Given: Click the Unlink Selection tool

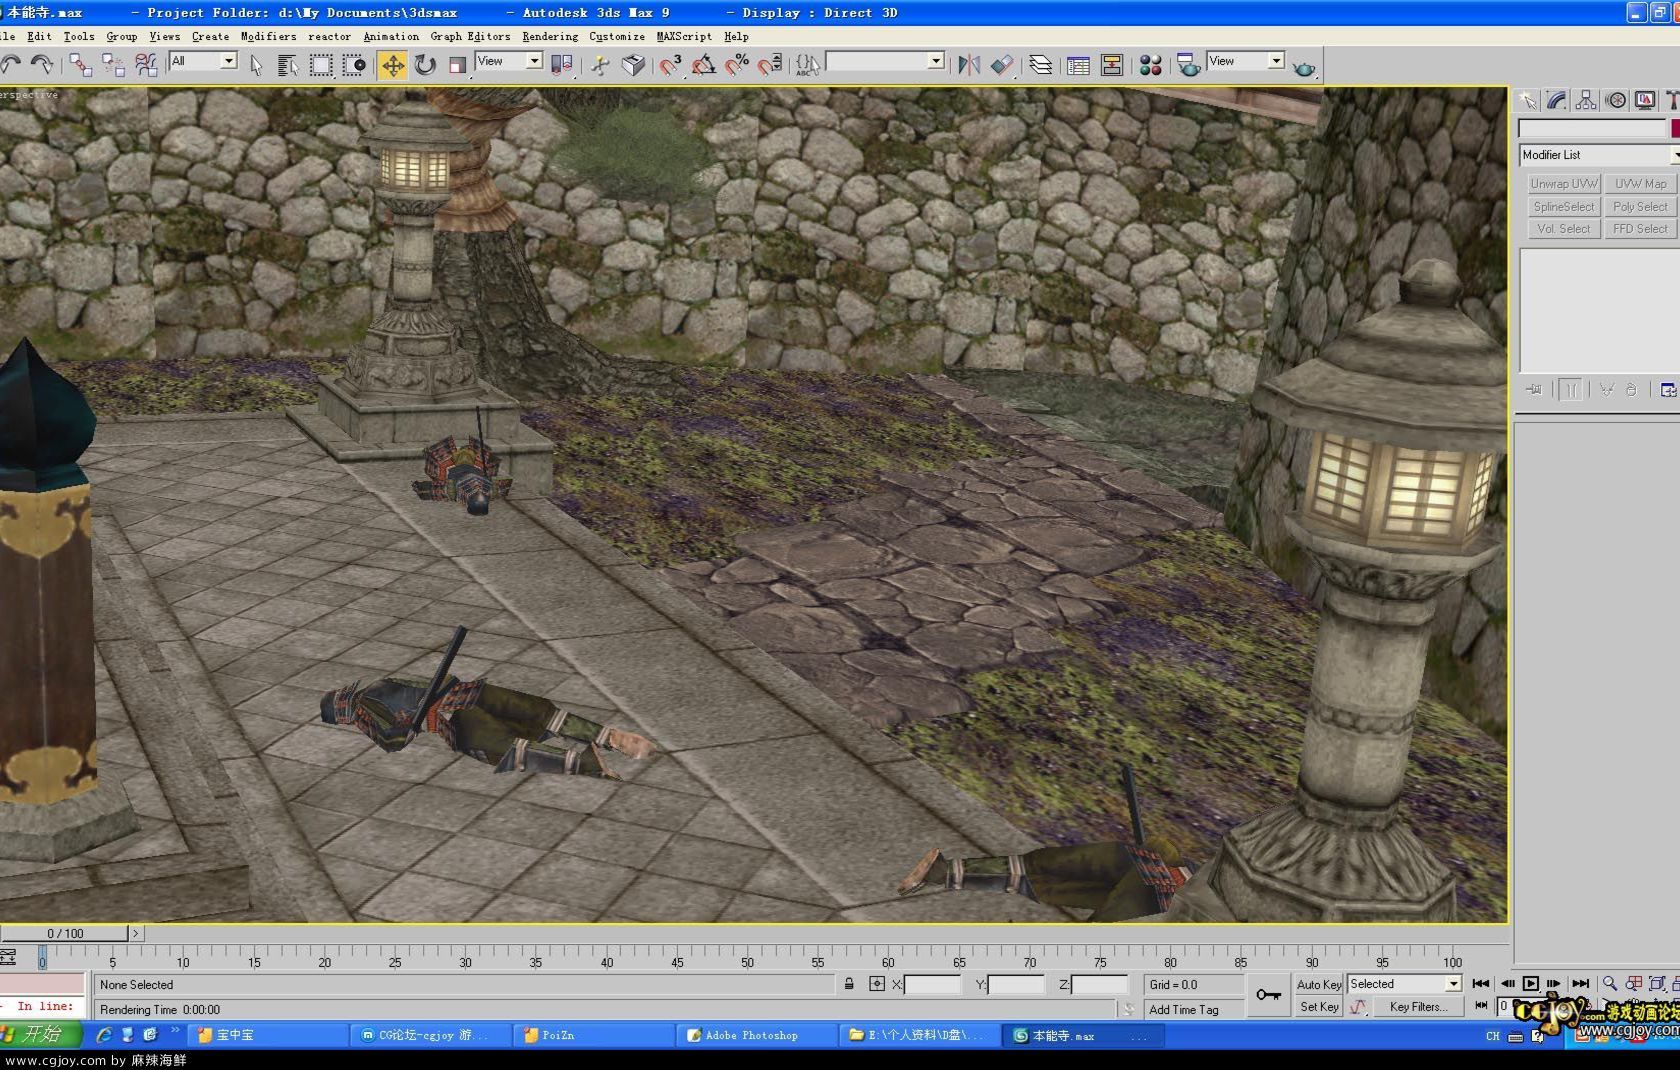Looking at the screenshot, I should [x=113, y=65].
